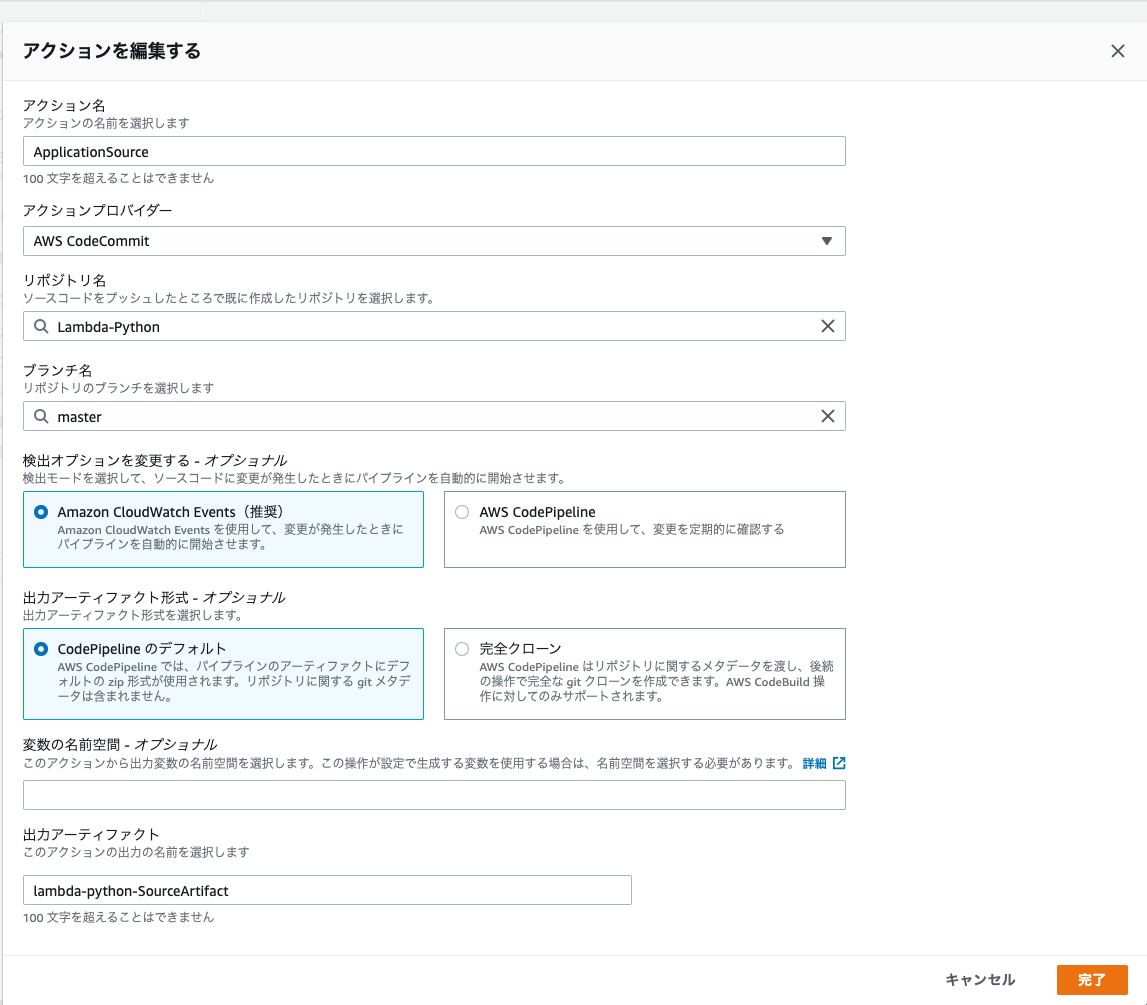Select Amazon CloudWatch Events detection option

pyautogui.click(x=223, y=530)
